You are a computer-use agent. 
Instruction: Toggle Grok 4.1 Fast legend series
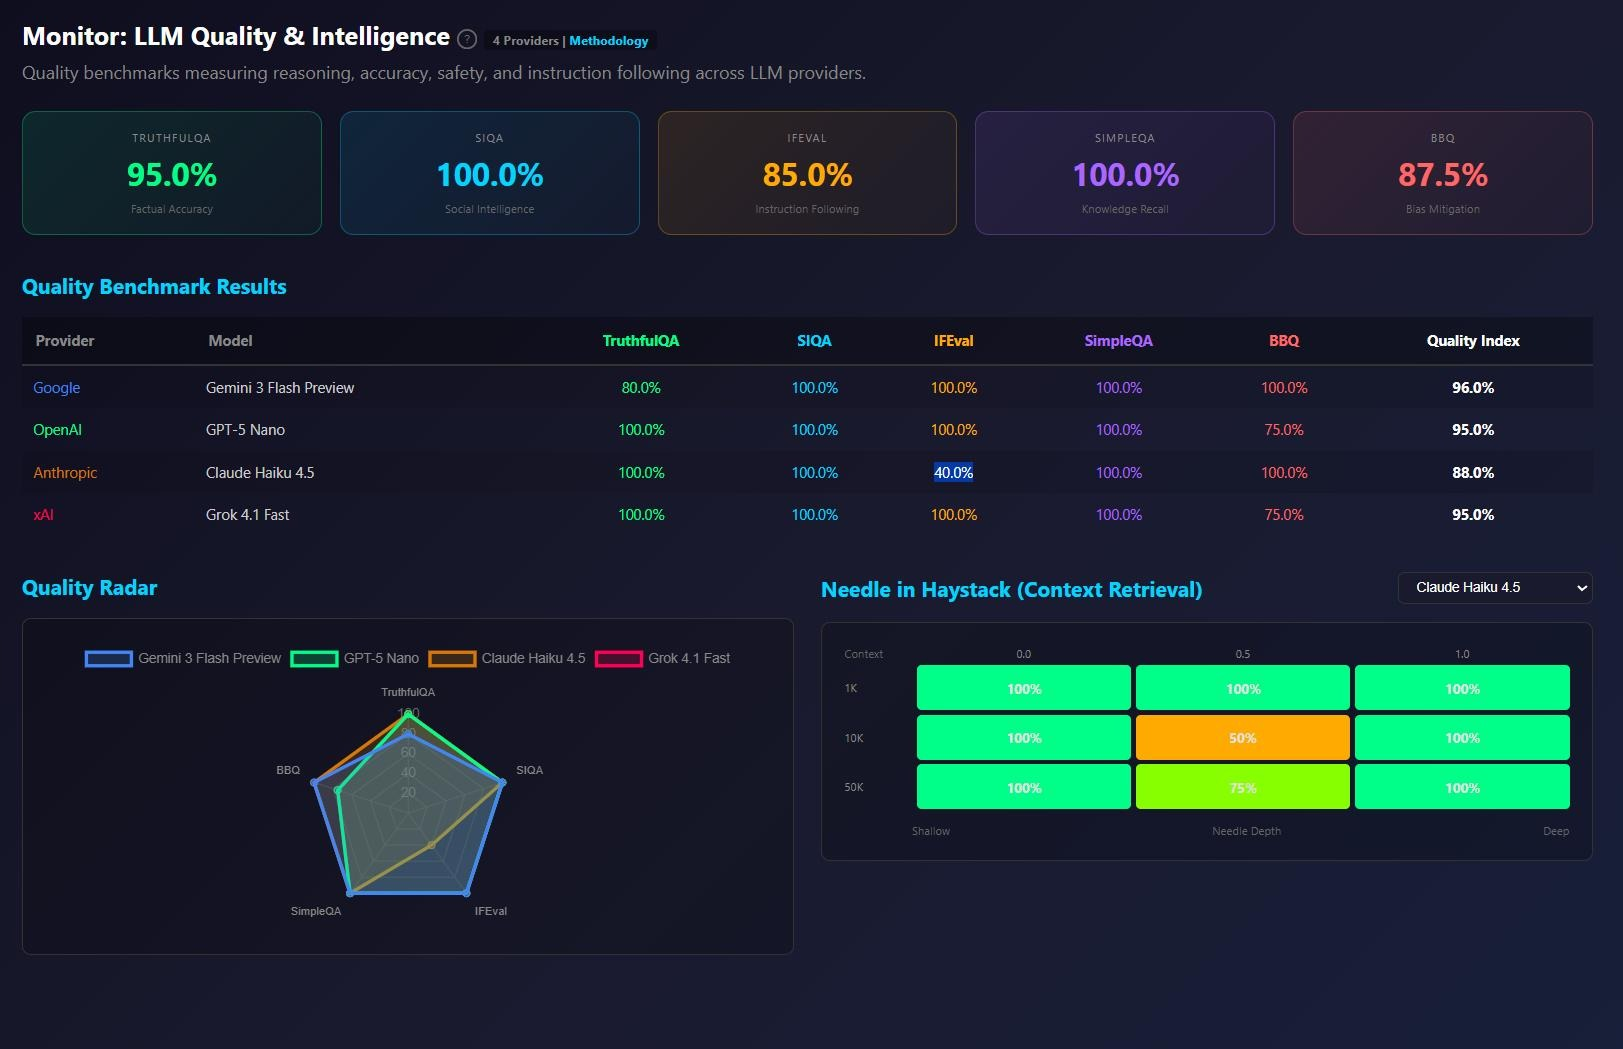663,658
